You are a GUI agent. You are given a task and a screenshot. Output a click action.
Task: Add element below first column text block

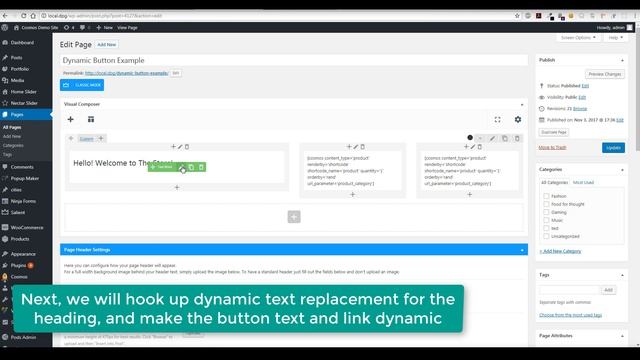click(177, 187)
